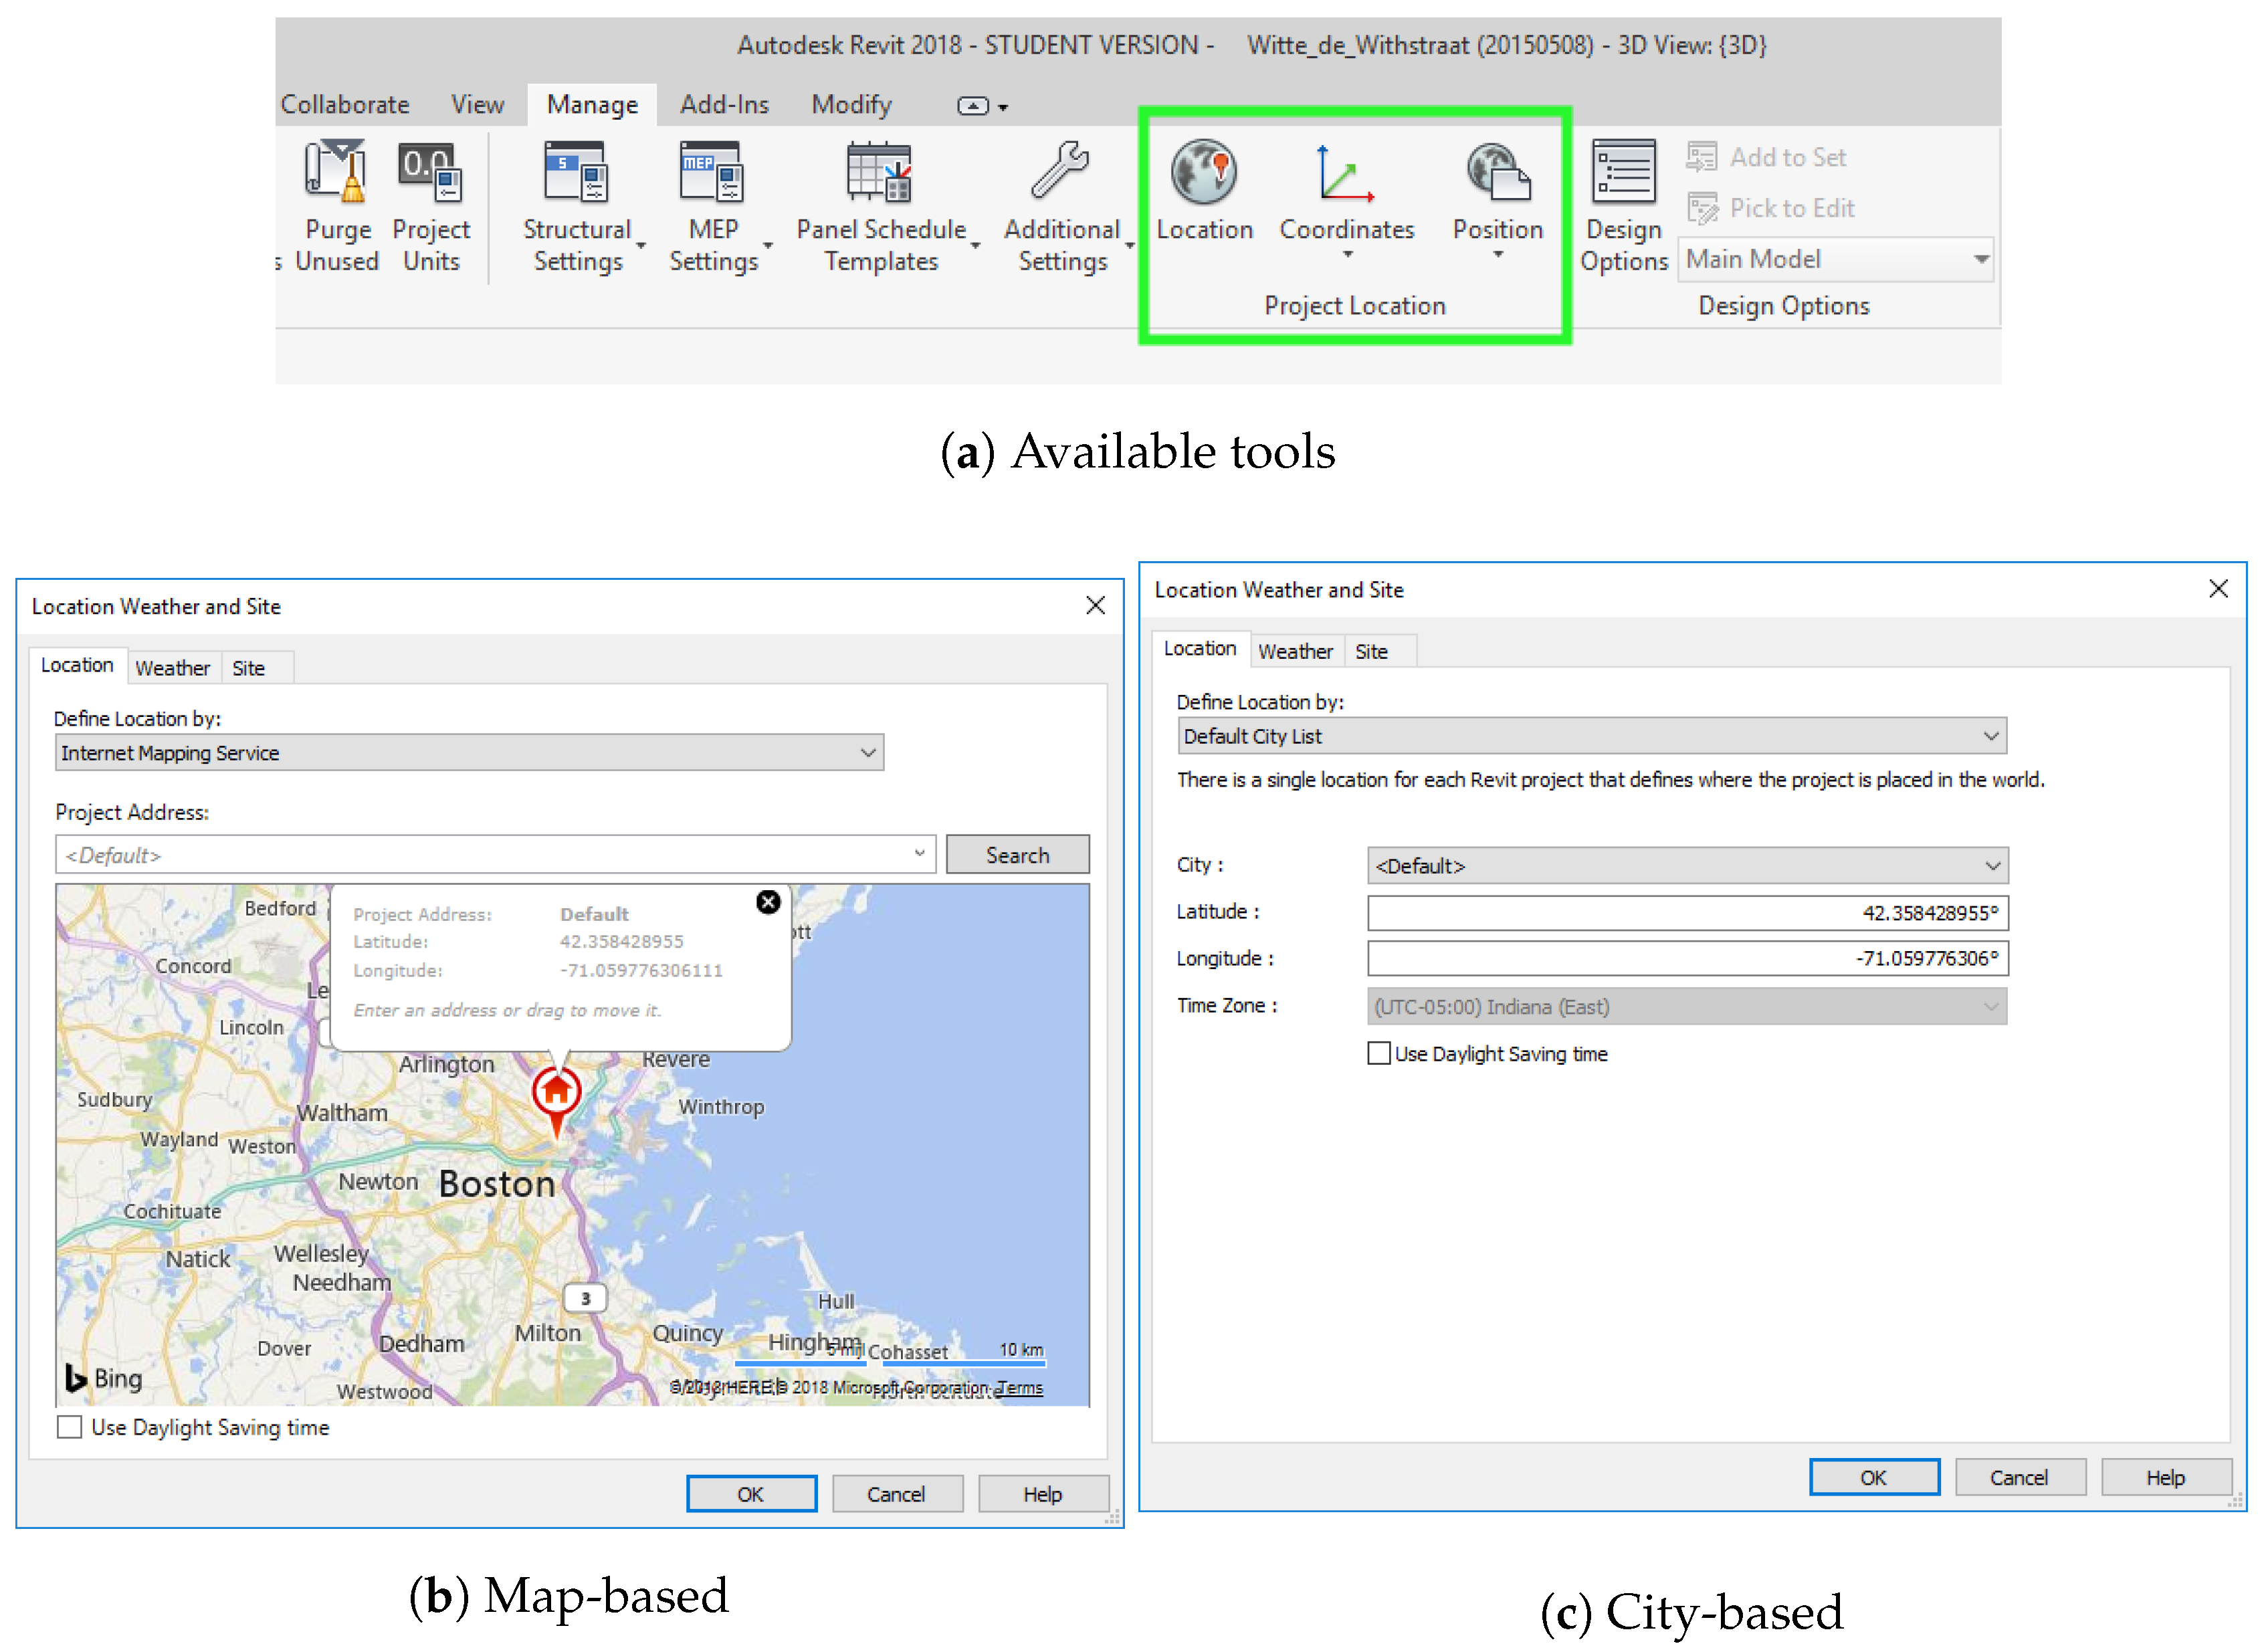Image resolution: width=2262 pixels, height=1652 pixels.
Task: Open Site tab in map-based dialog
Action: pyautogui.click(x=249, y=668)
